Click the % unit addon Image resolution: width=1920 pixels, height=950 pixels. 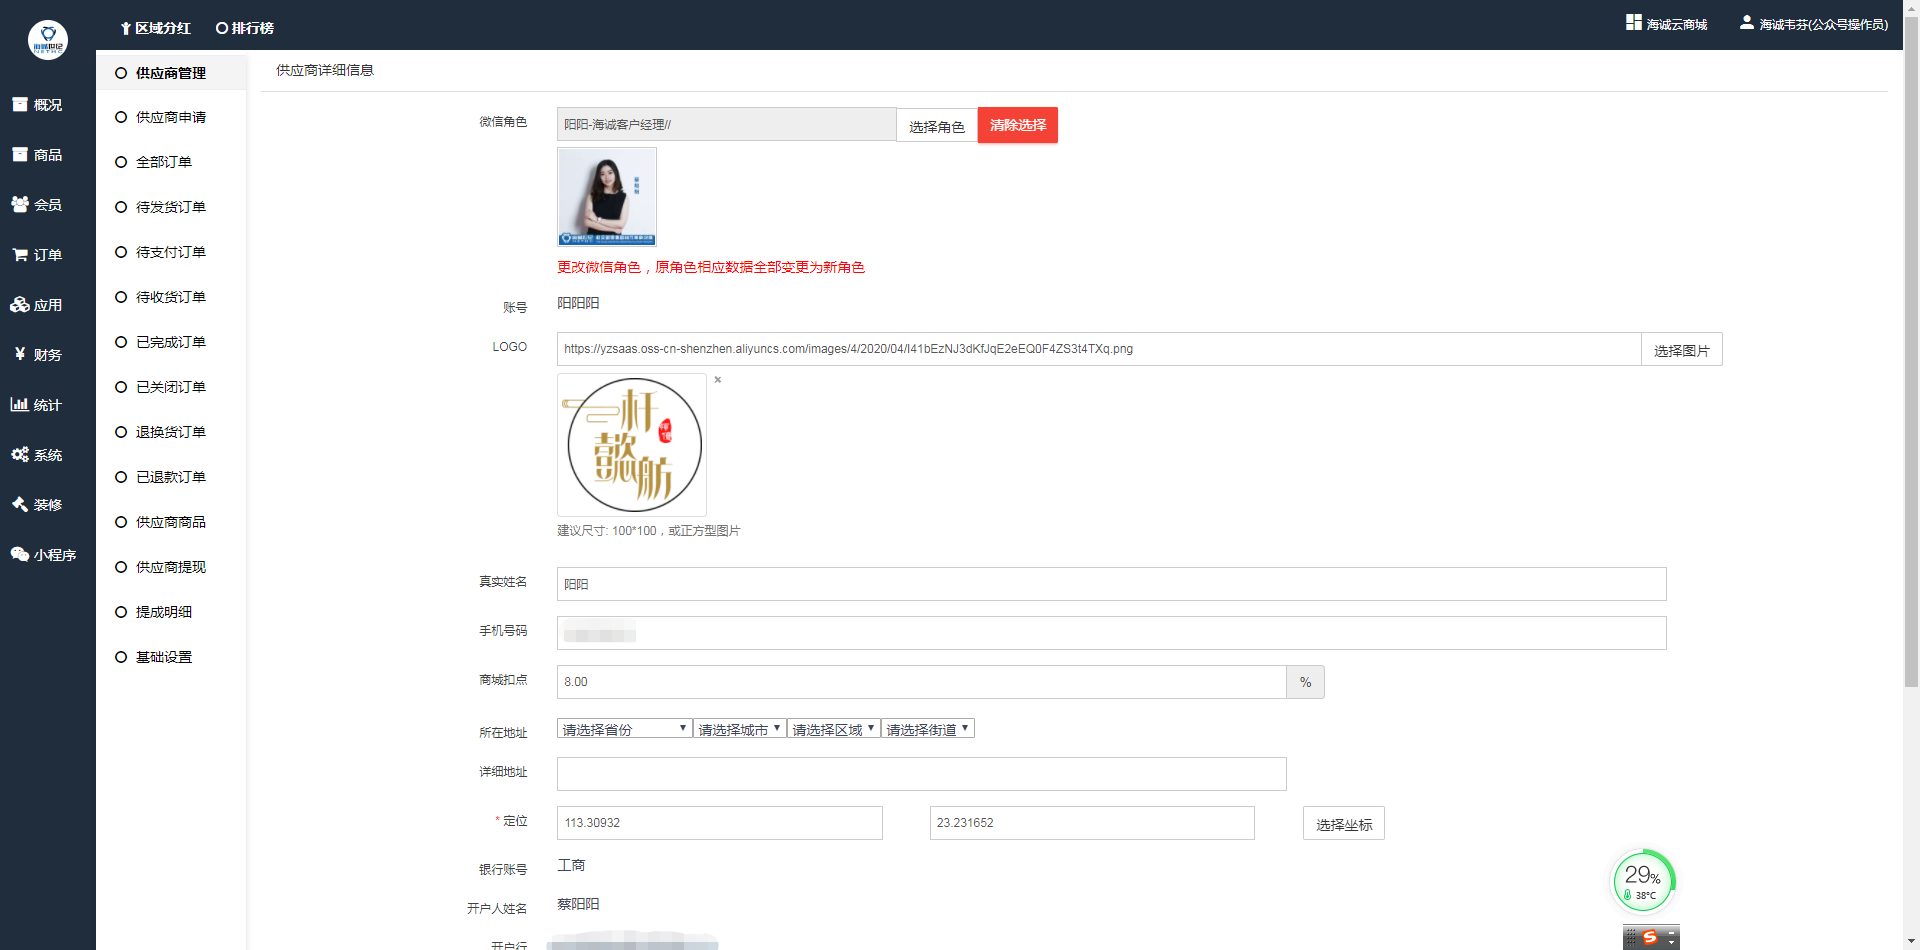[x=1306, y=682]
